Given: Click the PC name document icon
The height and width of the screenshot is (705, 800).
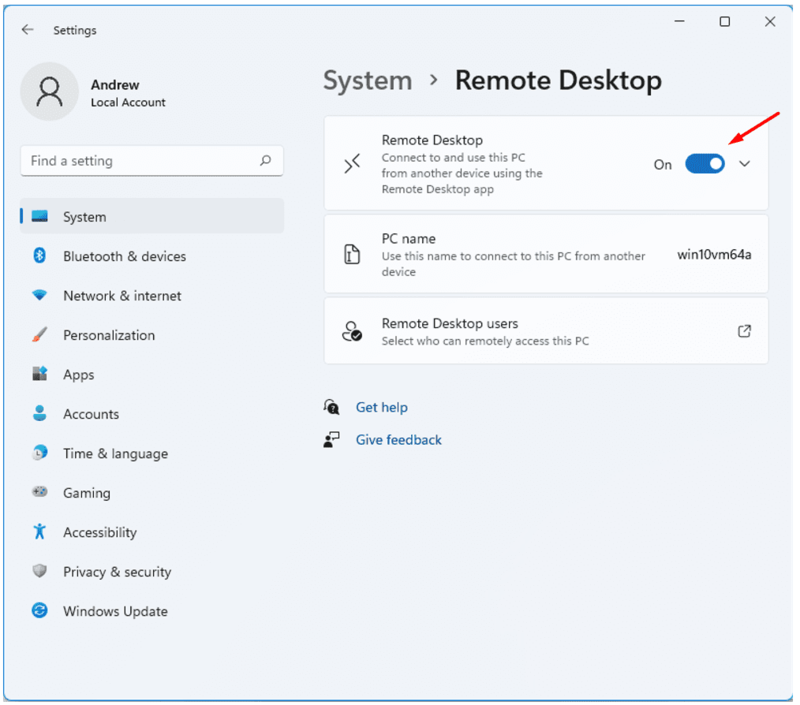Looking at the screenshot, I should (352, 254).
